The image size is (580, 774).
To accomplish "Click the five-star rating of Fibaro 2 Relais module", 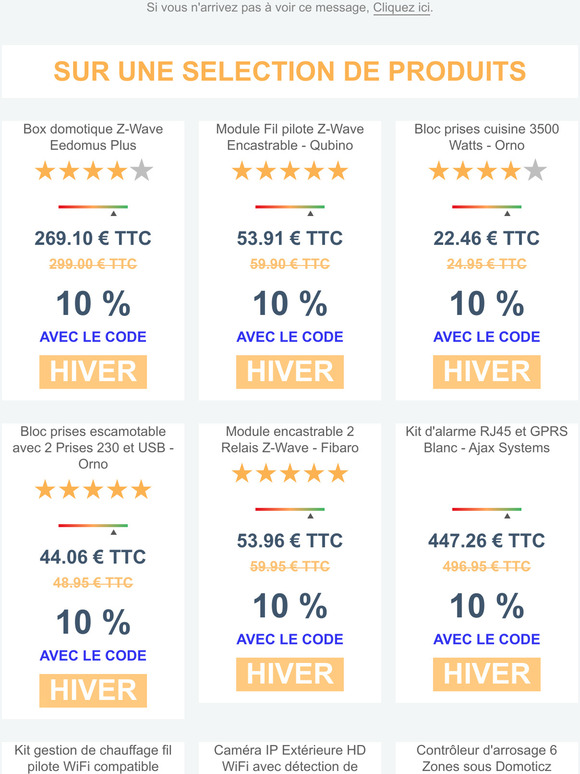I will tap(290, 473).
